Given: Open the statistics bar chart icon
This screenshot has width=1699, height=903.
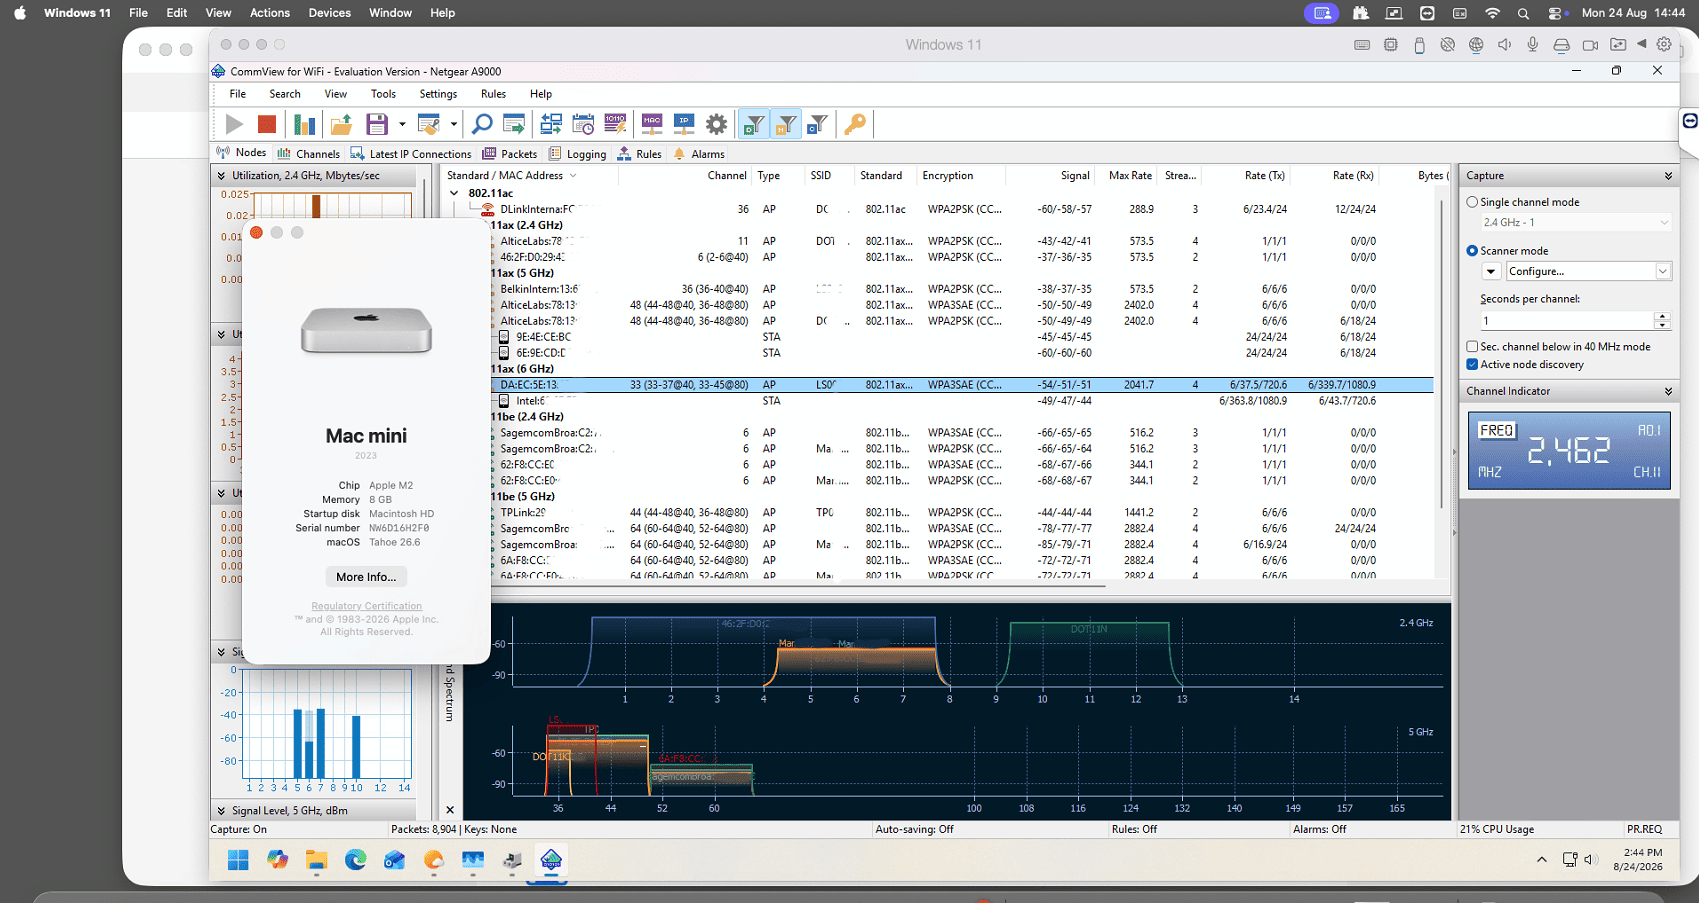Looking at the screenshot, I should click(x=305, y=124).
